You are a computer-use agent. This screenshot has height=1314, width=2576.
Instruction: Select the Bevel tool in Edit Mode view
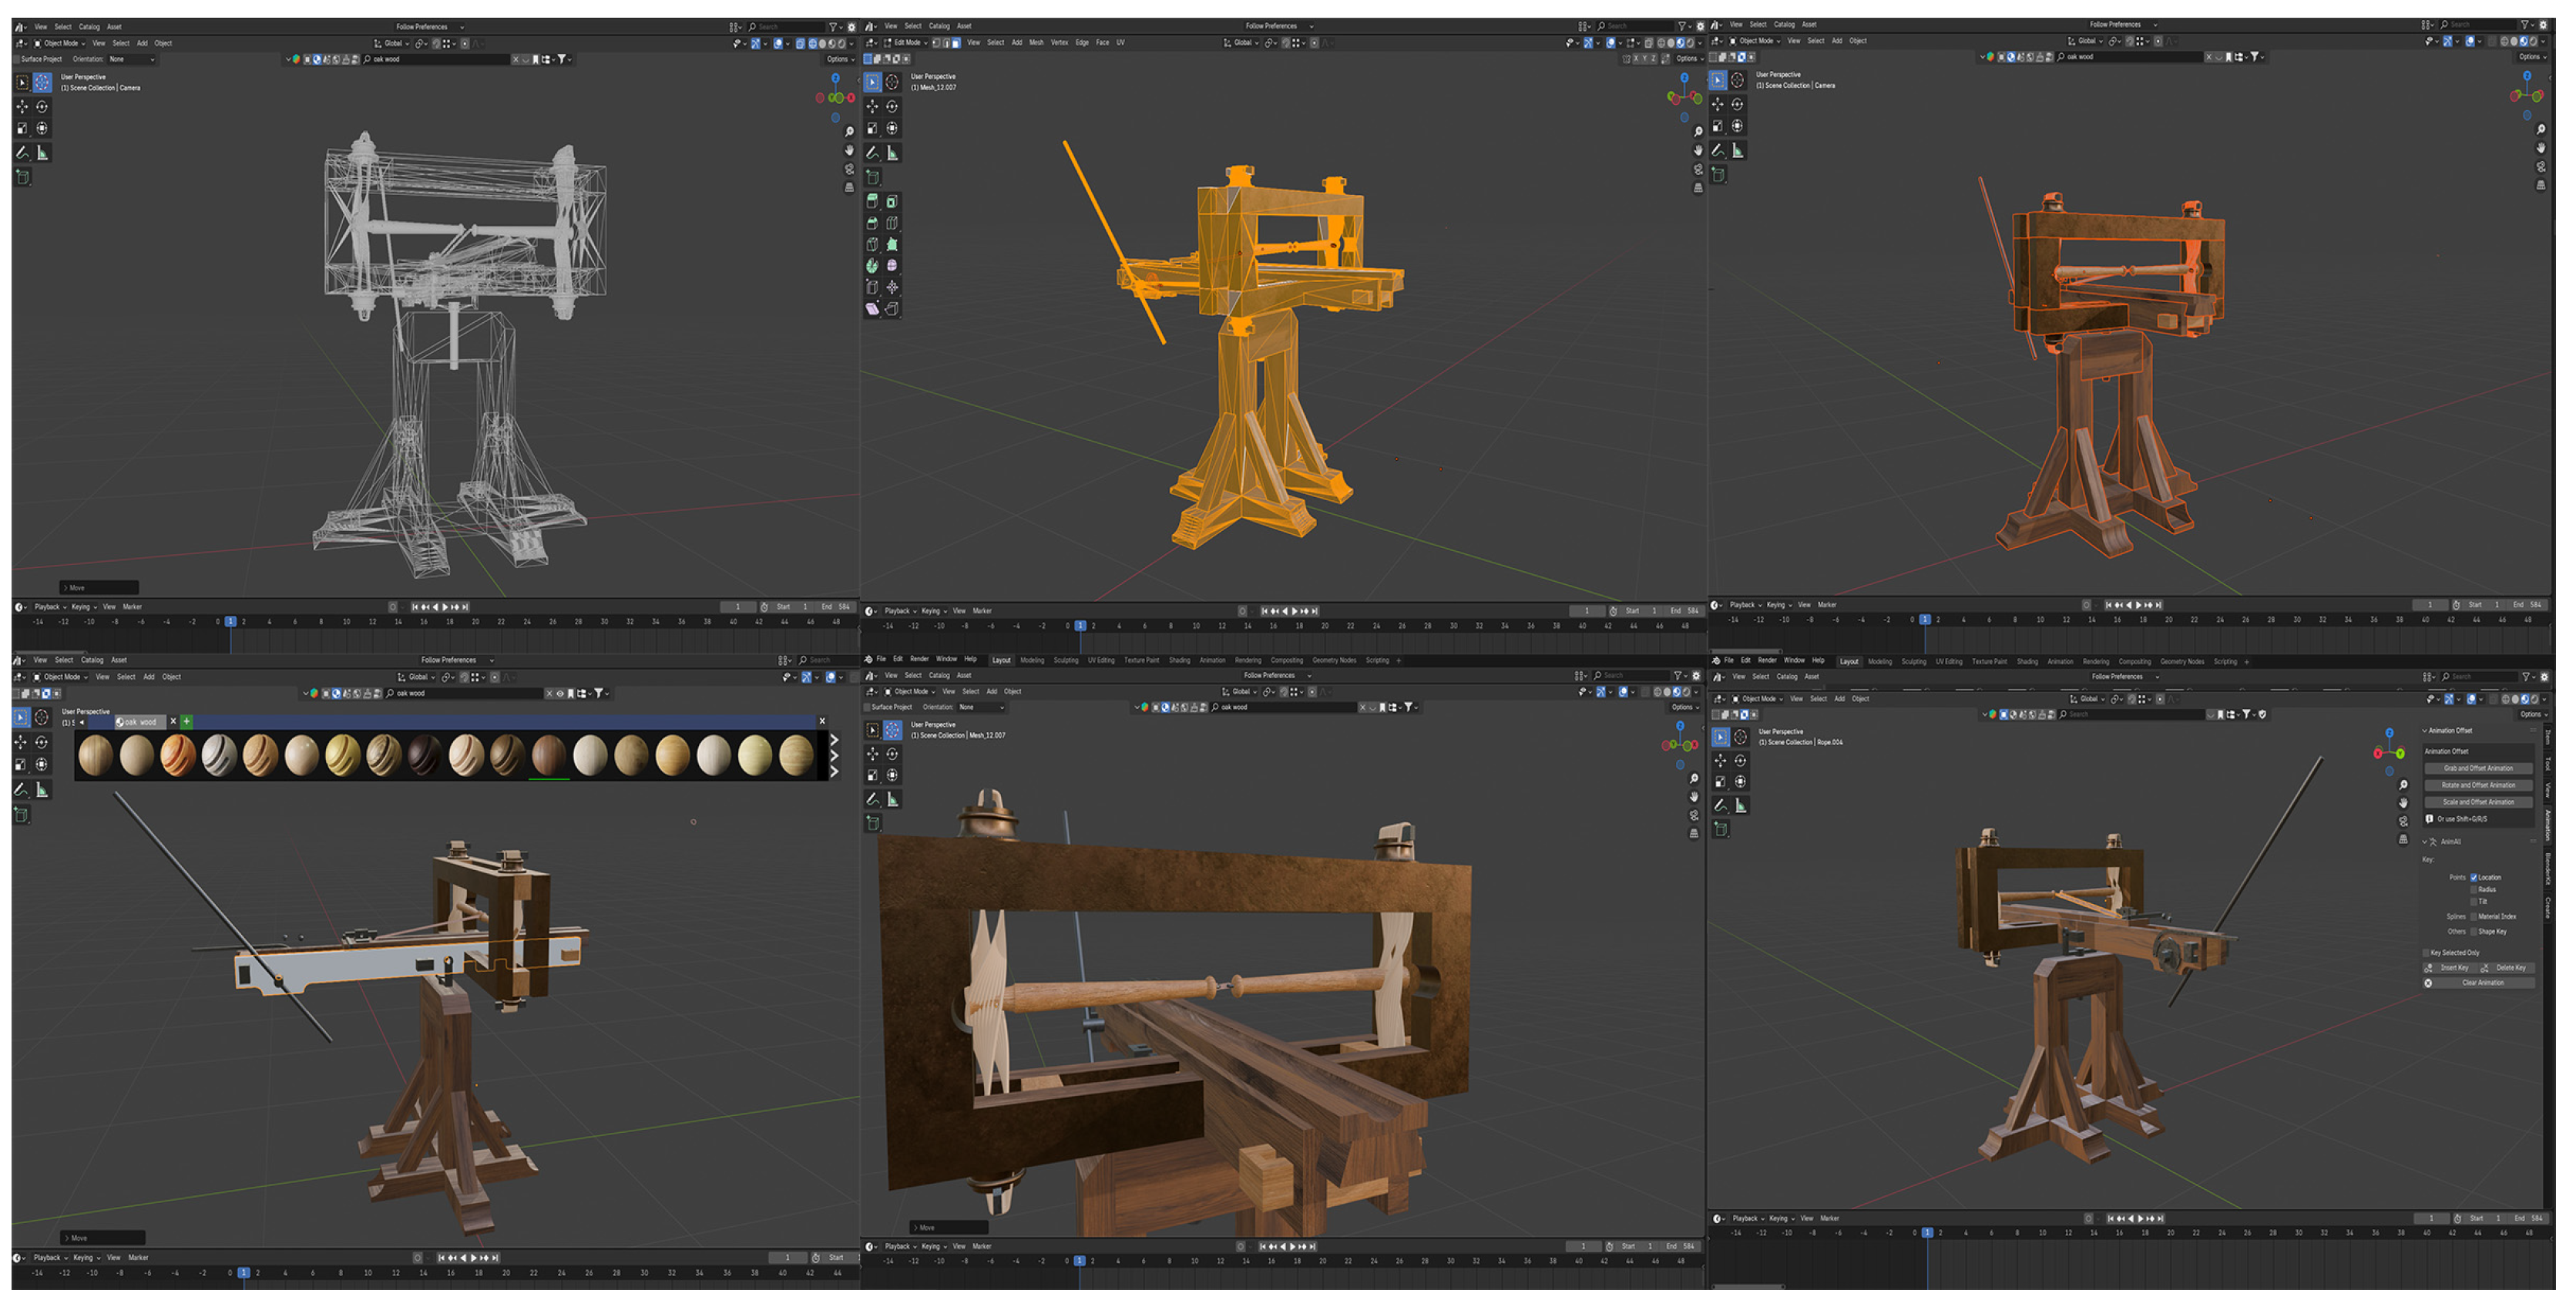(x=872, y=223)
